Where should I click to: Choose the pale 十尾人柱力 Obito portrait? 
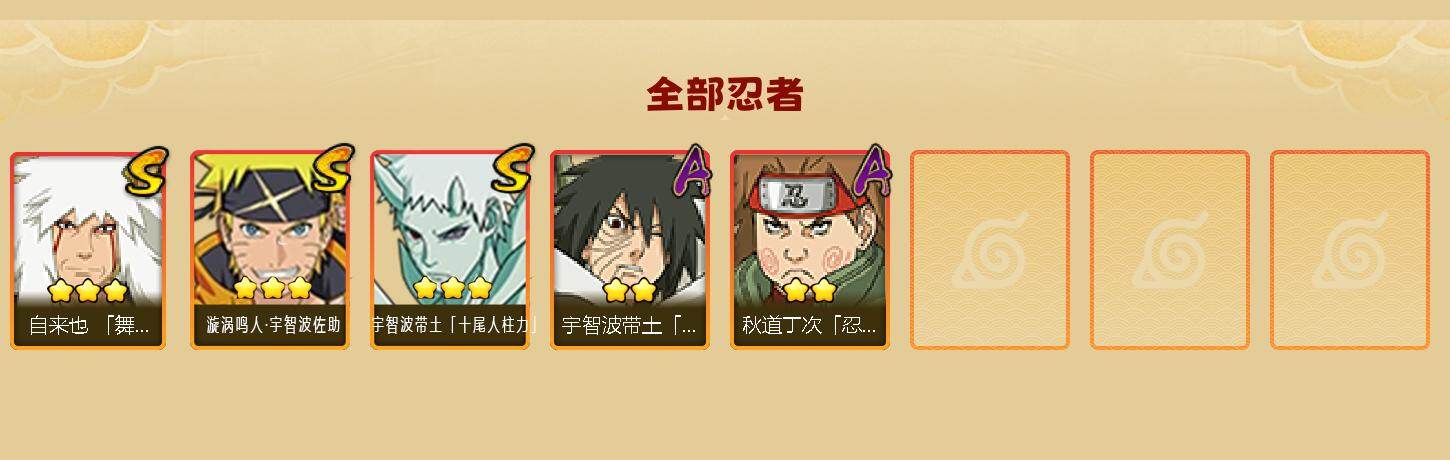[x=450, y=250]
